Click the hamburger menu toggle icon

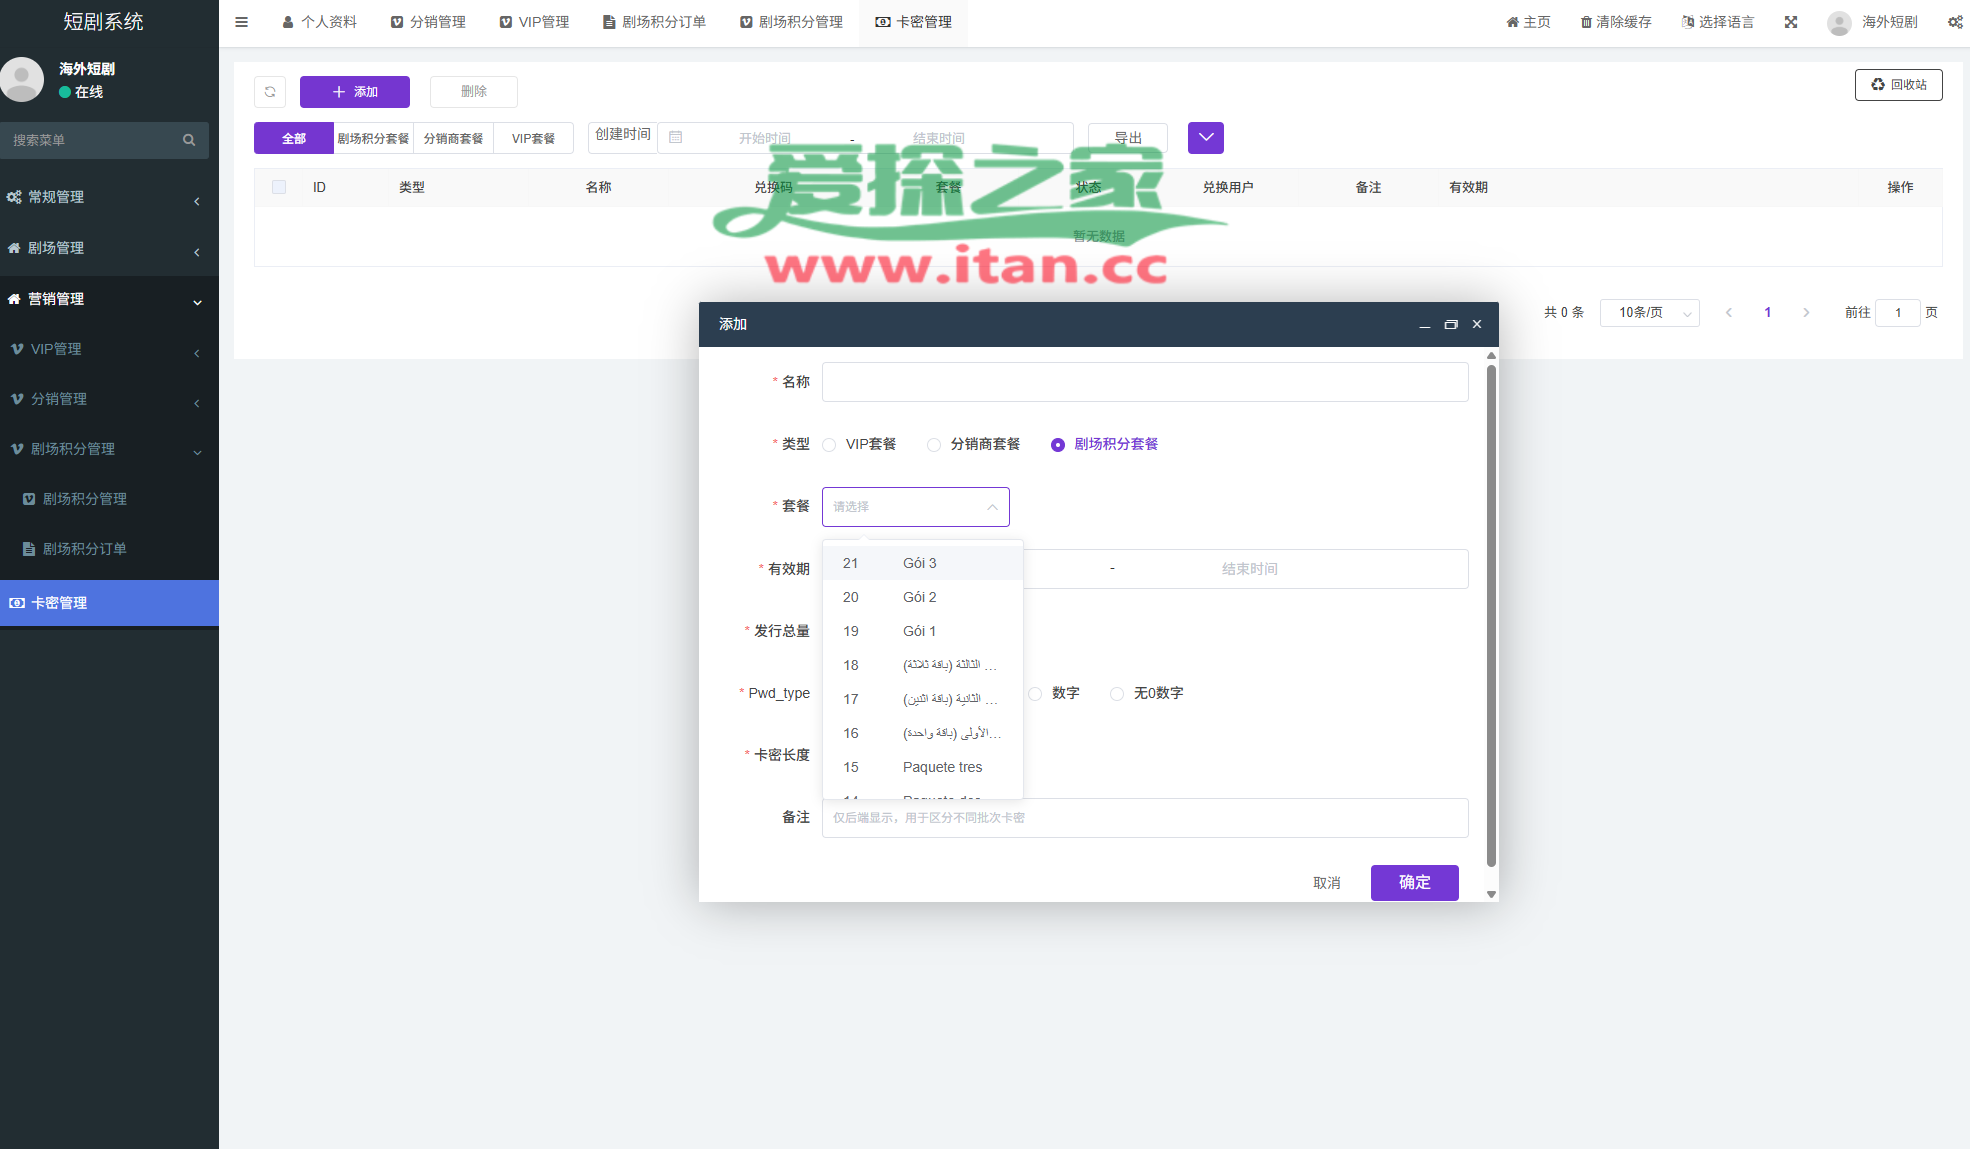(x=241, y=22)
